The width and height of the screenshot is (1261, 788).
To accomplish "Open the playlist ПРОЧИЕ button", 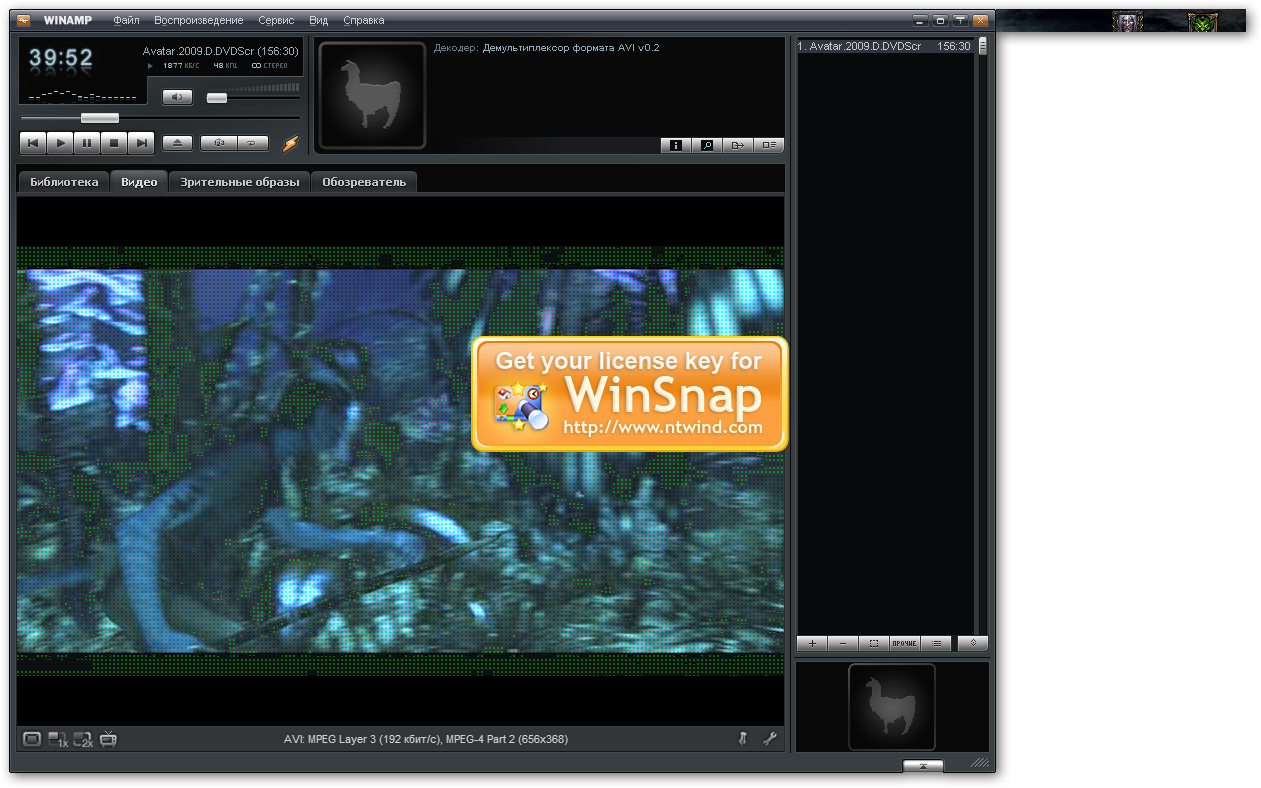I will coord(905,644).
